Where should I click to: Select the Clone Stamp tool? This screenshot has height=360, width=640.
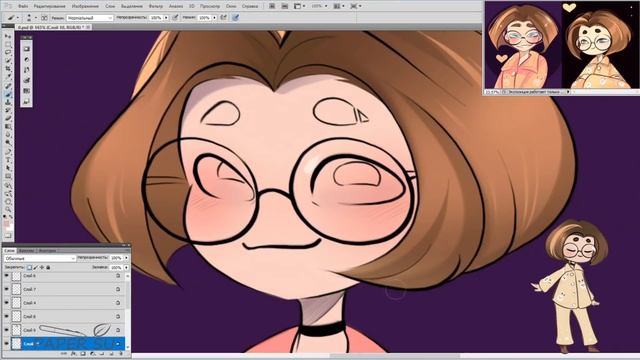point(8,102)
